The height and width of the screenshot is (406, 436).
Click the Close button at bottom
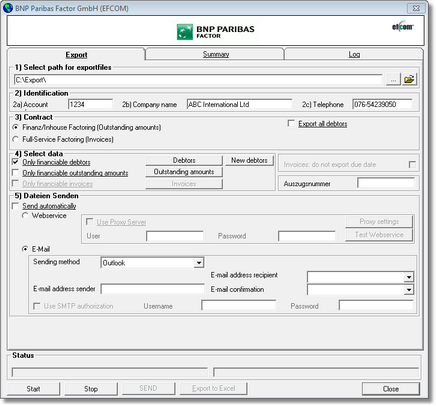[391, 389]
